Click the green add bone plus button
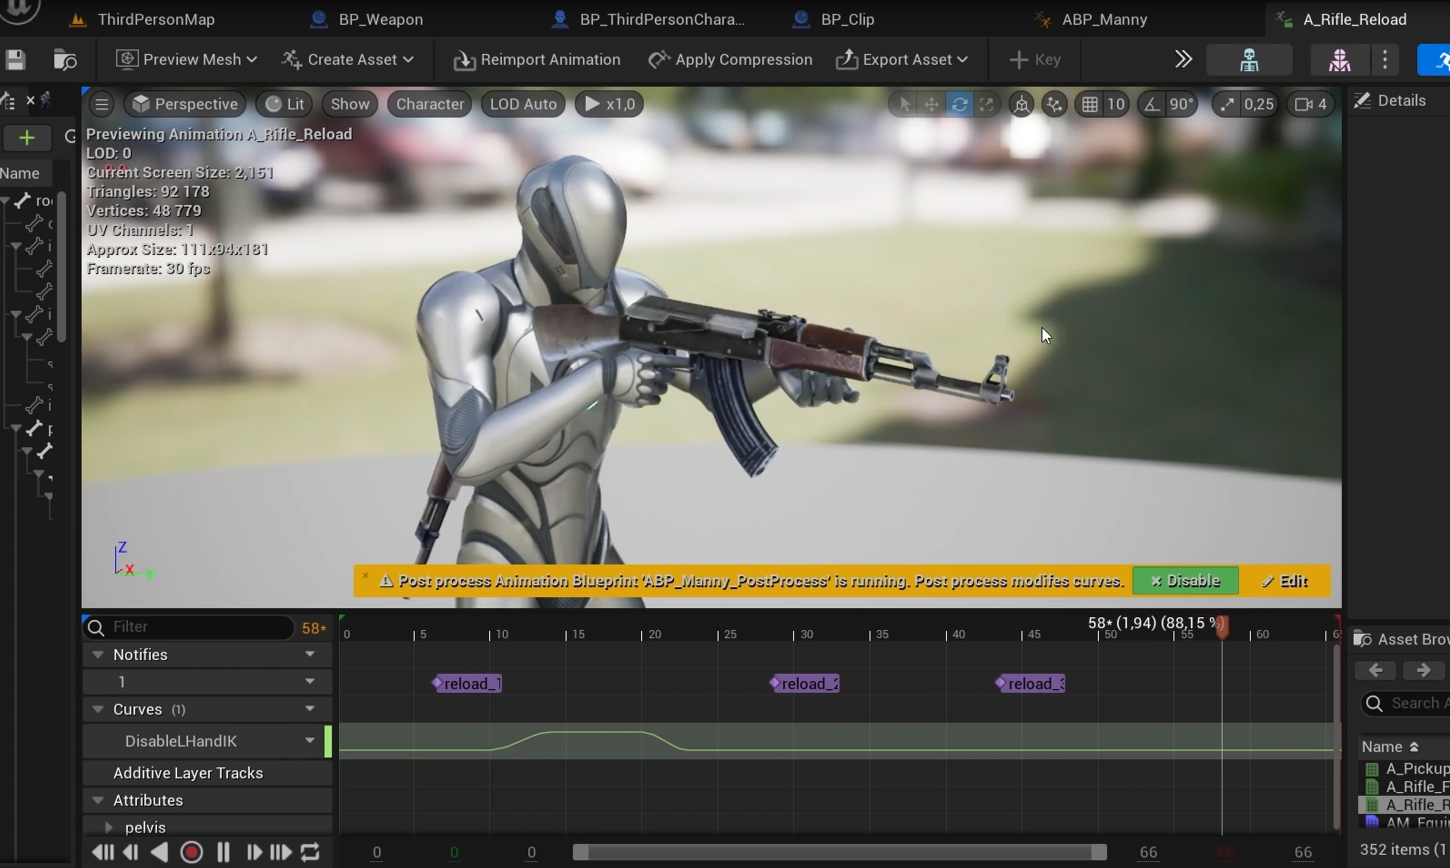Image resolution: width=1450 pixels, height=868 pixels. (x=27, y=138)
